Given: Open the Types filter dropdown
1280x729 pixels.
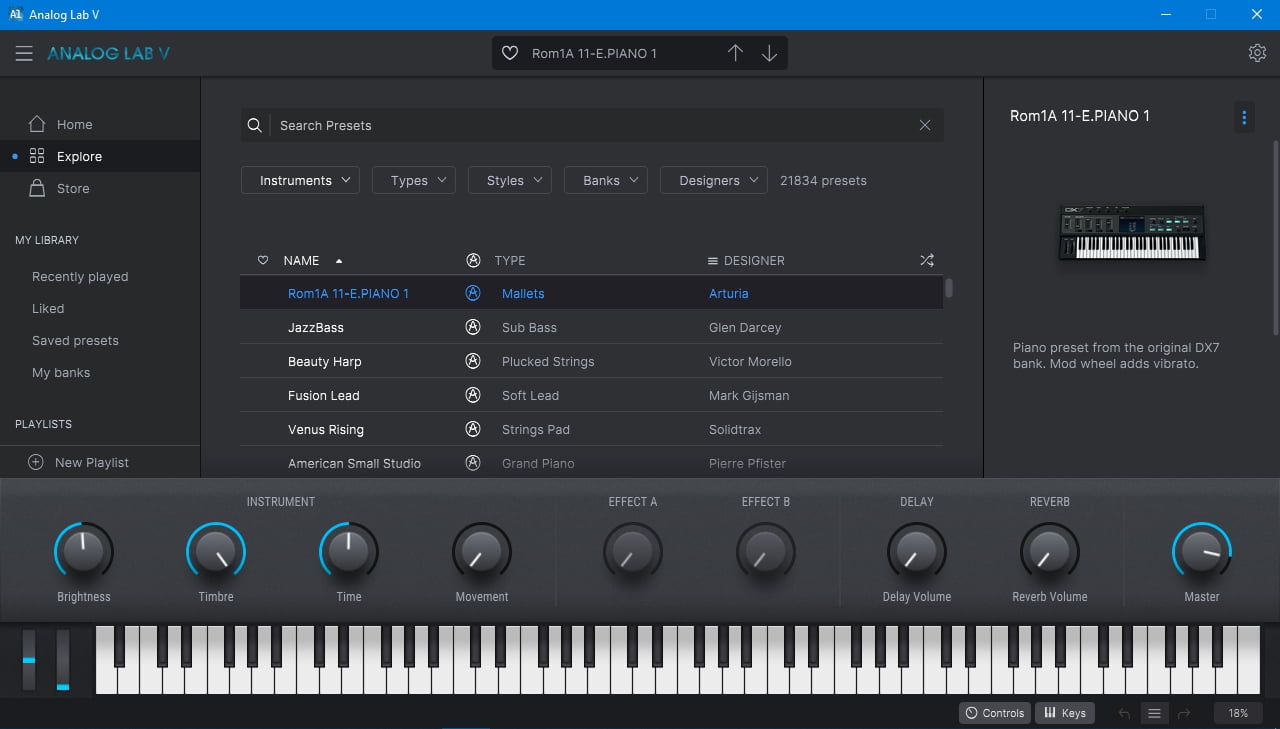Looking at the screenshot, I should coord(414,180).
